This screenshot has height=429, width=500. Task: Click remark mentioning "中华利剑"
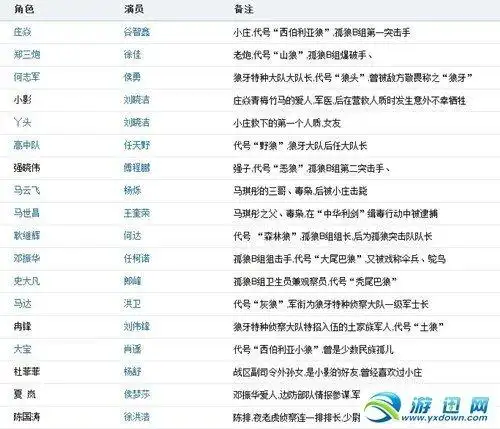pyautogui.click(x=335, y=214)
